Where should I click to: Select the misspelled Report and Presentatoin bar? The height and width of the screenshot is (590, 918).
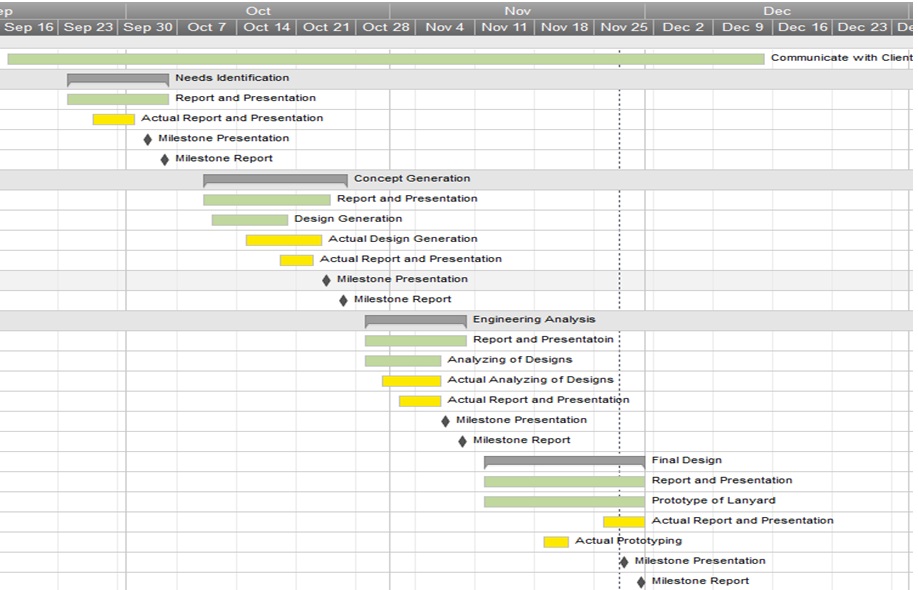pos(415,341)
